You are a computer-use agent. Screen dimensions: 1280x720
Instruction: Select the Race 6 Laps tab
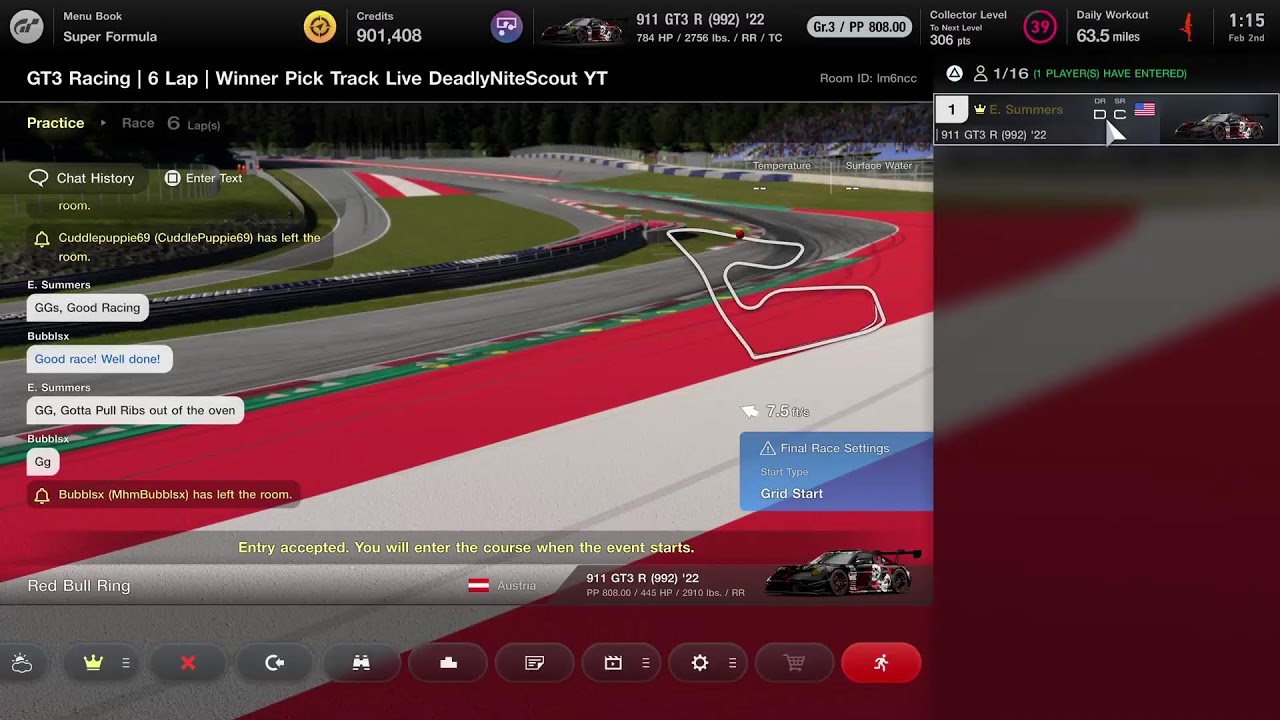tap(171, 123)
